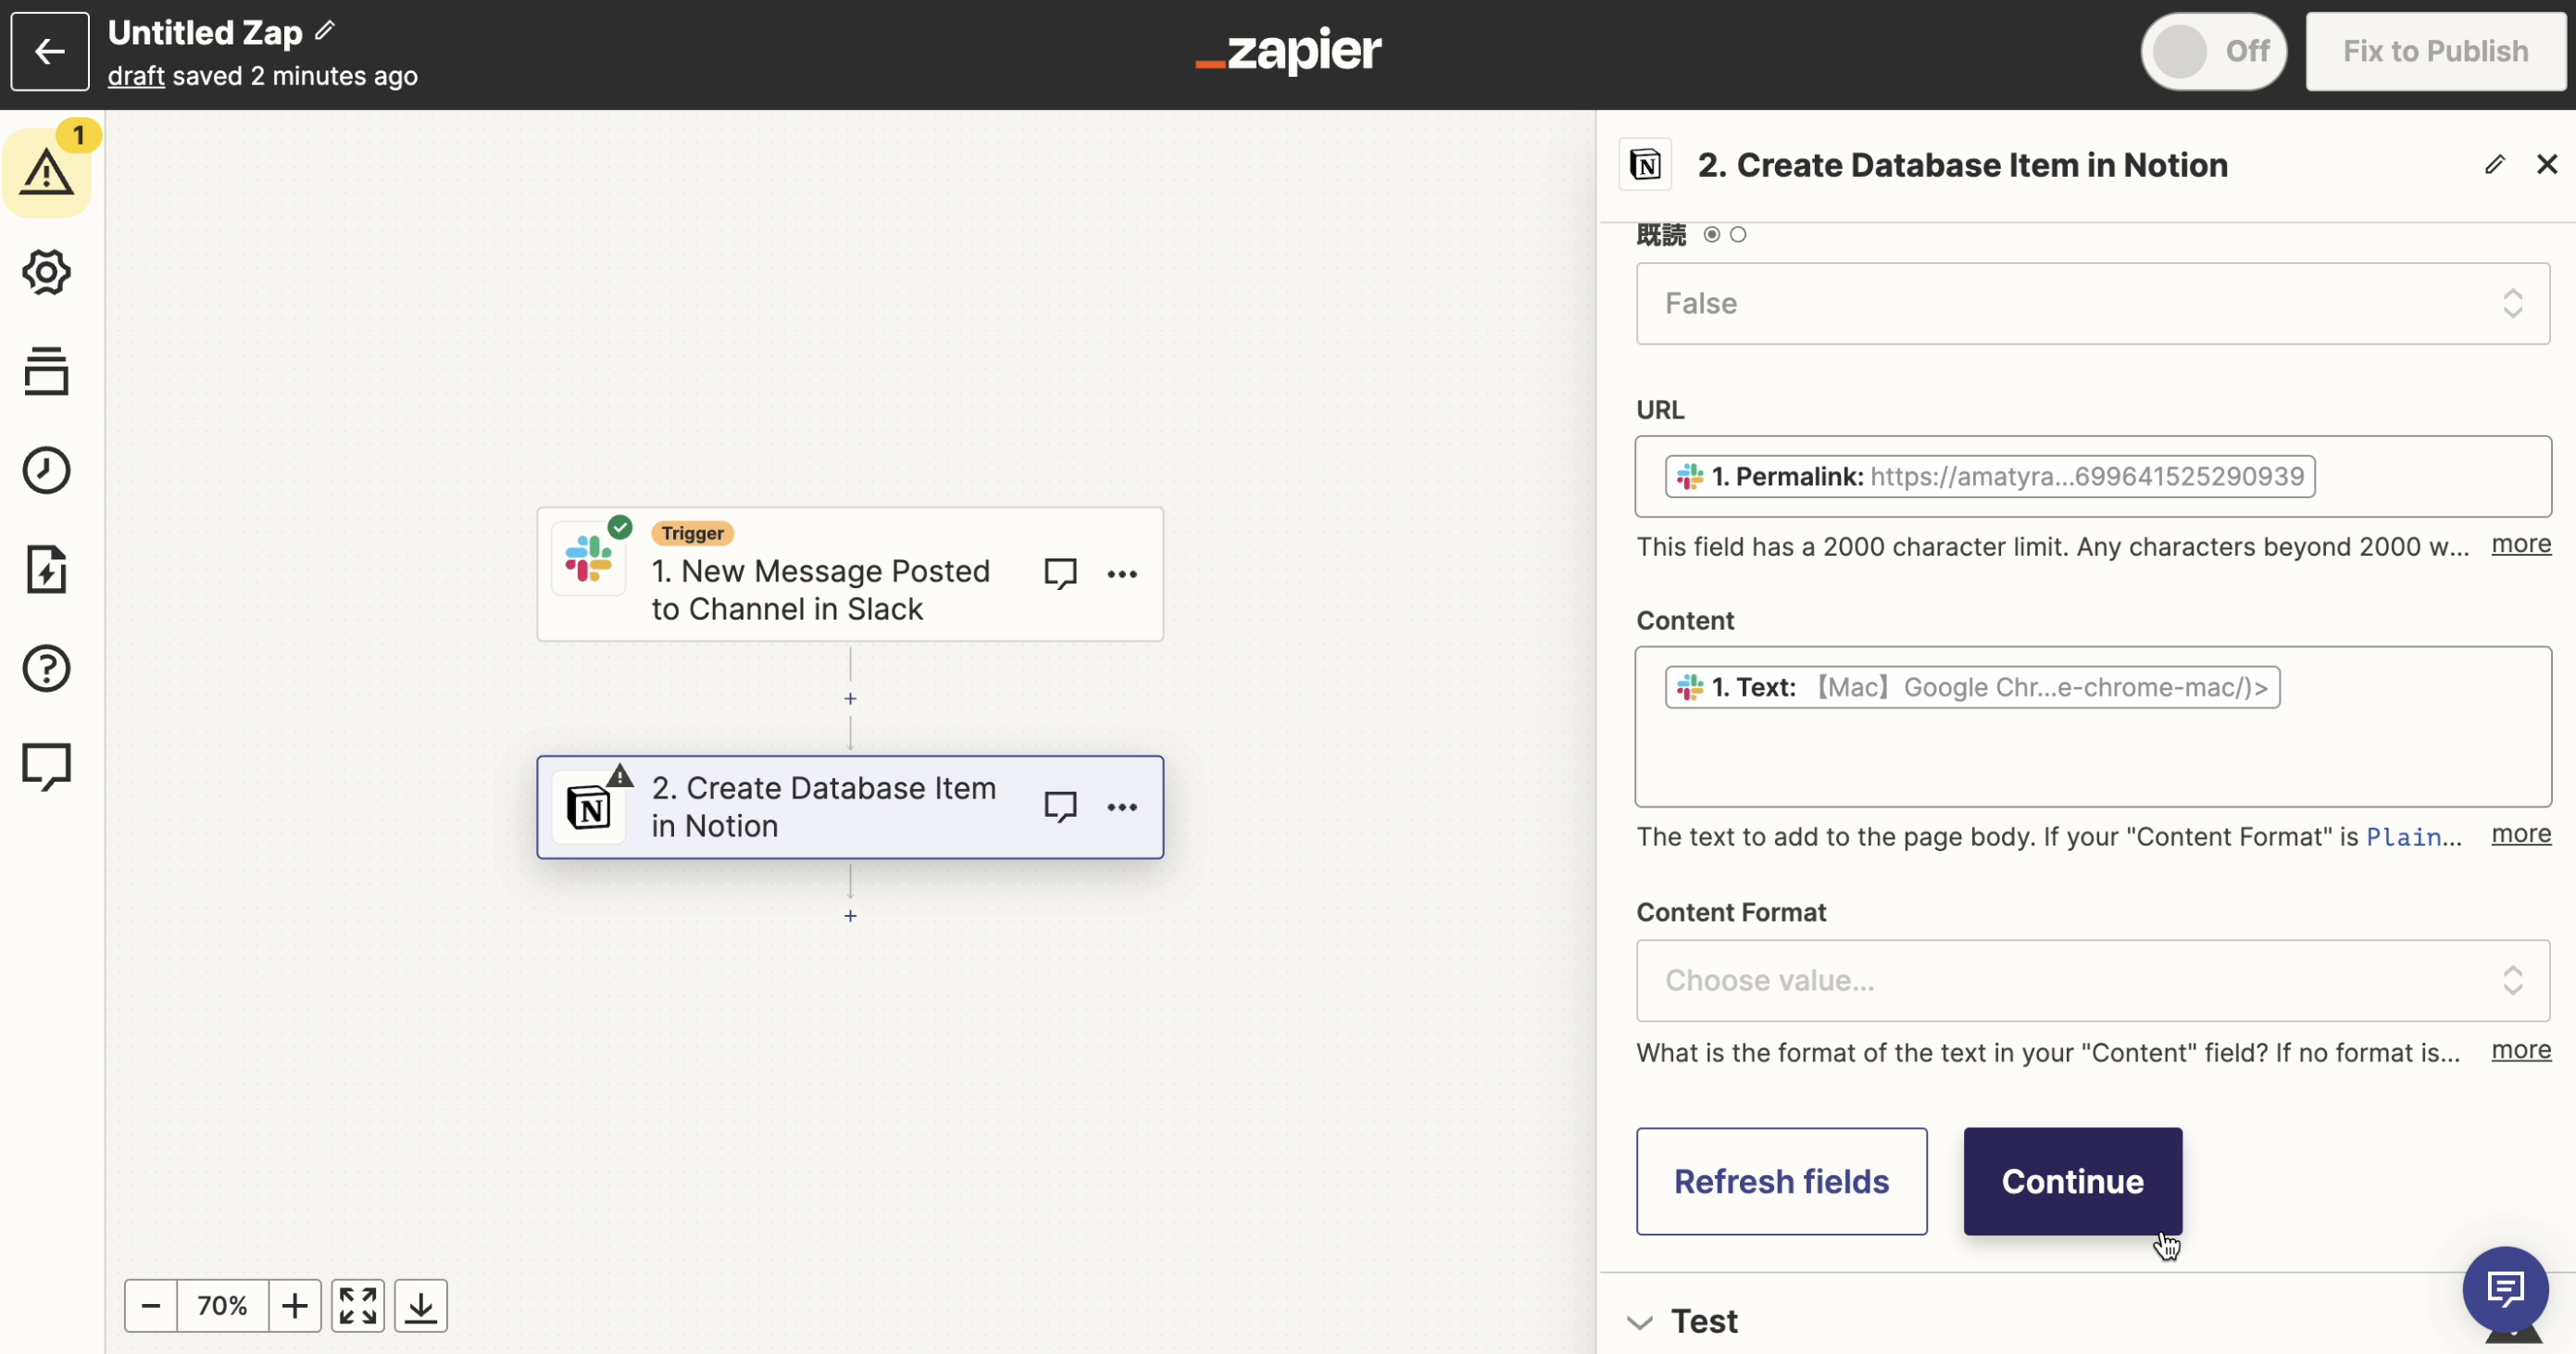Open Zap settings gear icon

(x=46, y=272)
